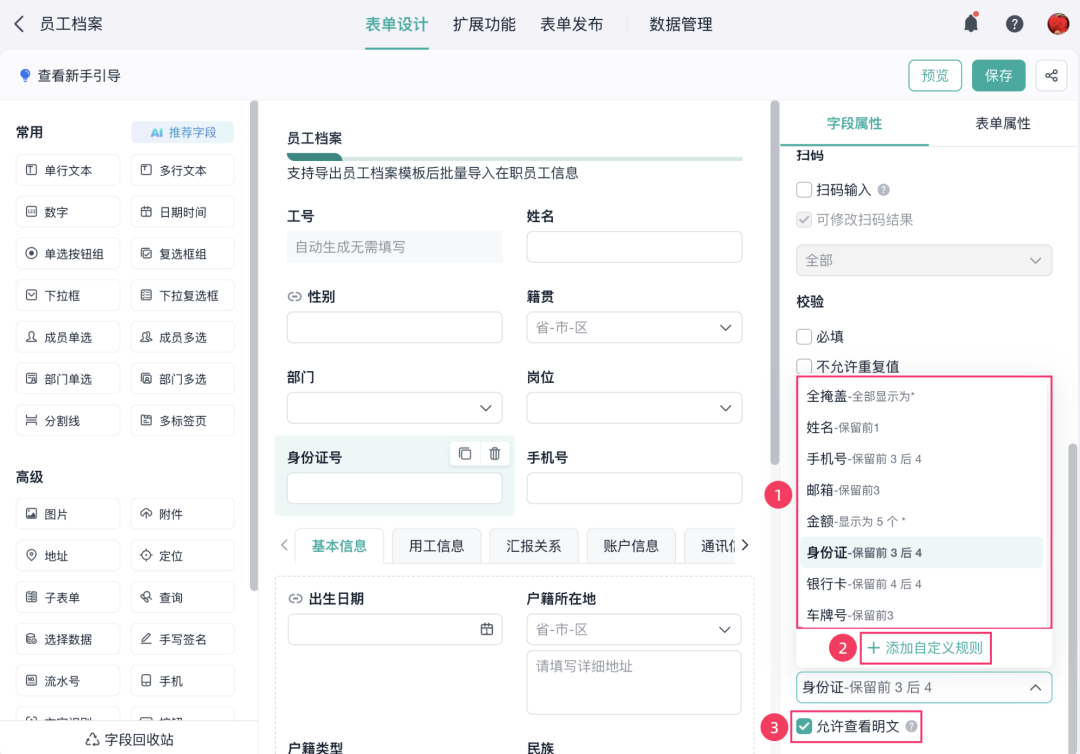Collapse the 身份证-保留前 3 后 4 dropdown

[924, 687]
